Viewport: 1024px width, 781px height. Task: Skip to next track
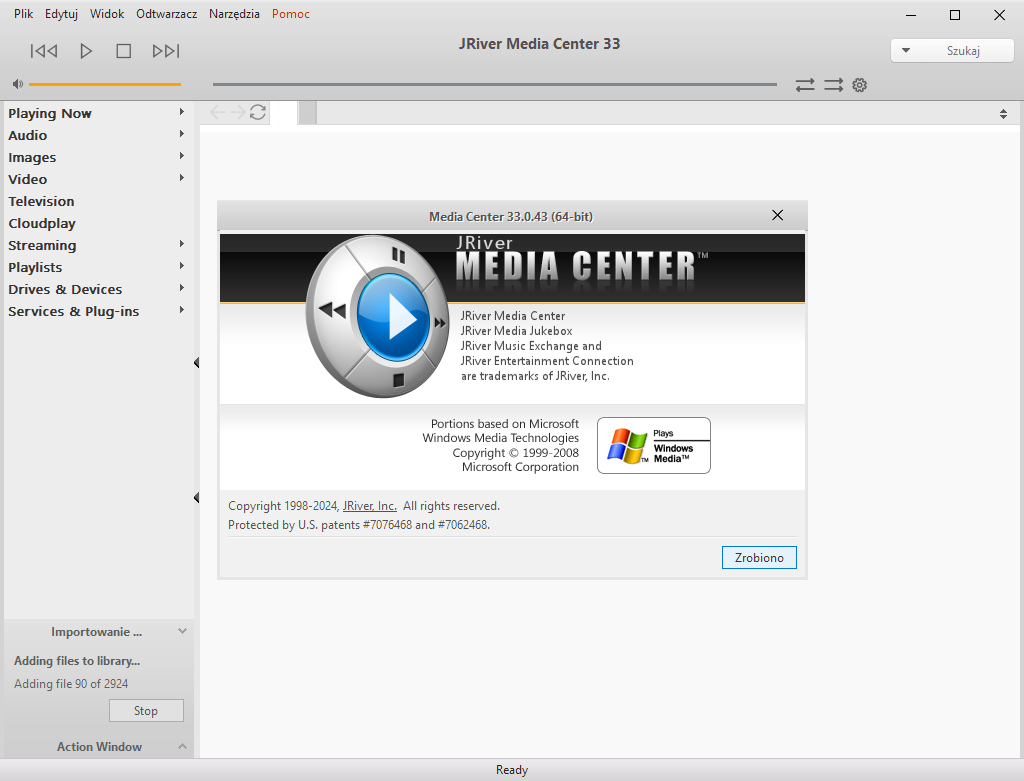(166, 51)
